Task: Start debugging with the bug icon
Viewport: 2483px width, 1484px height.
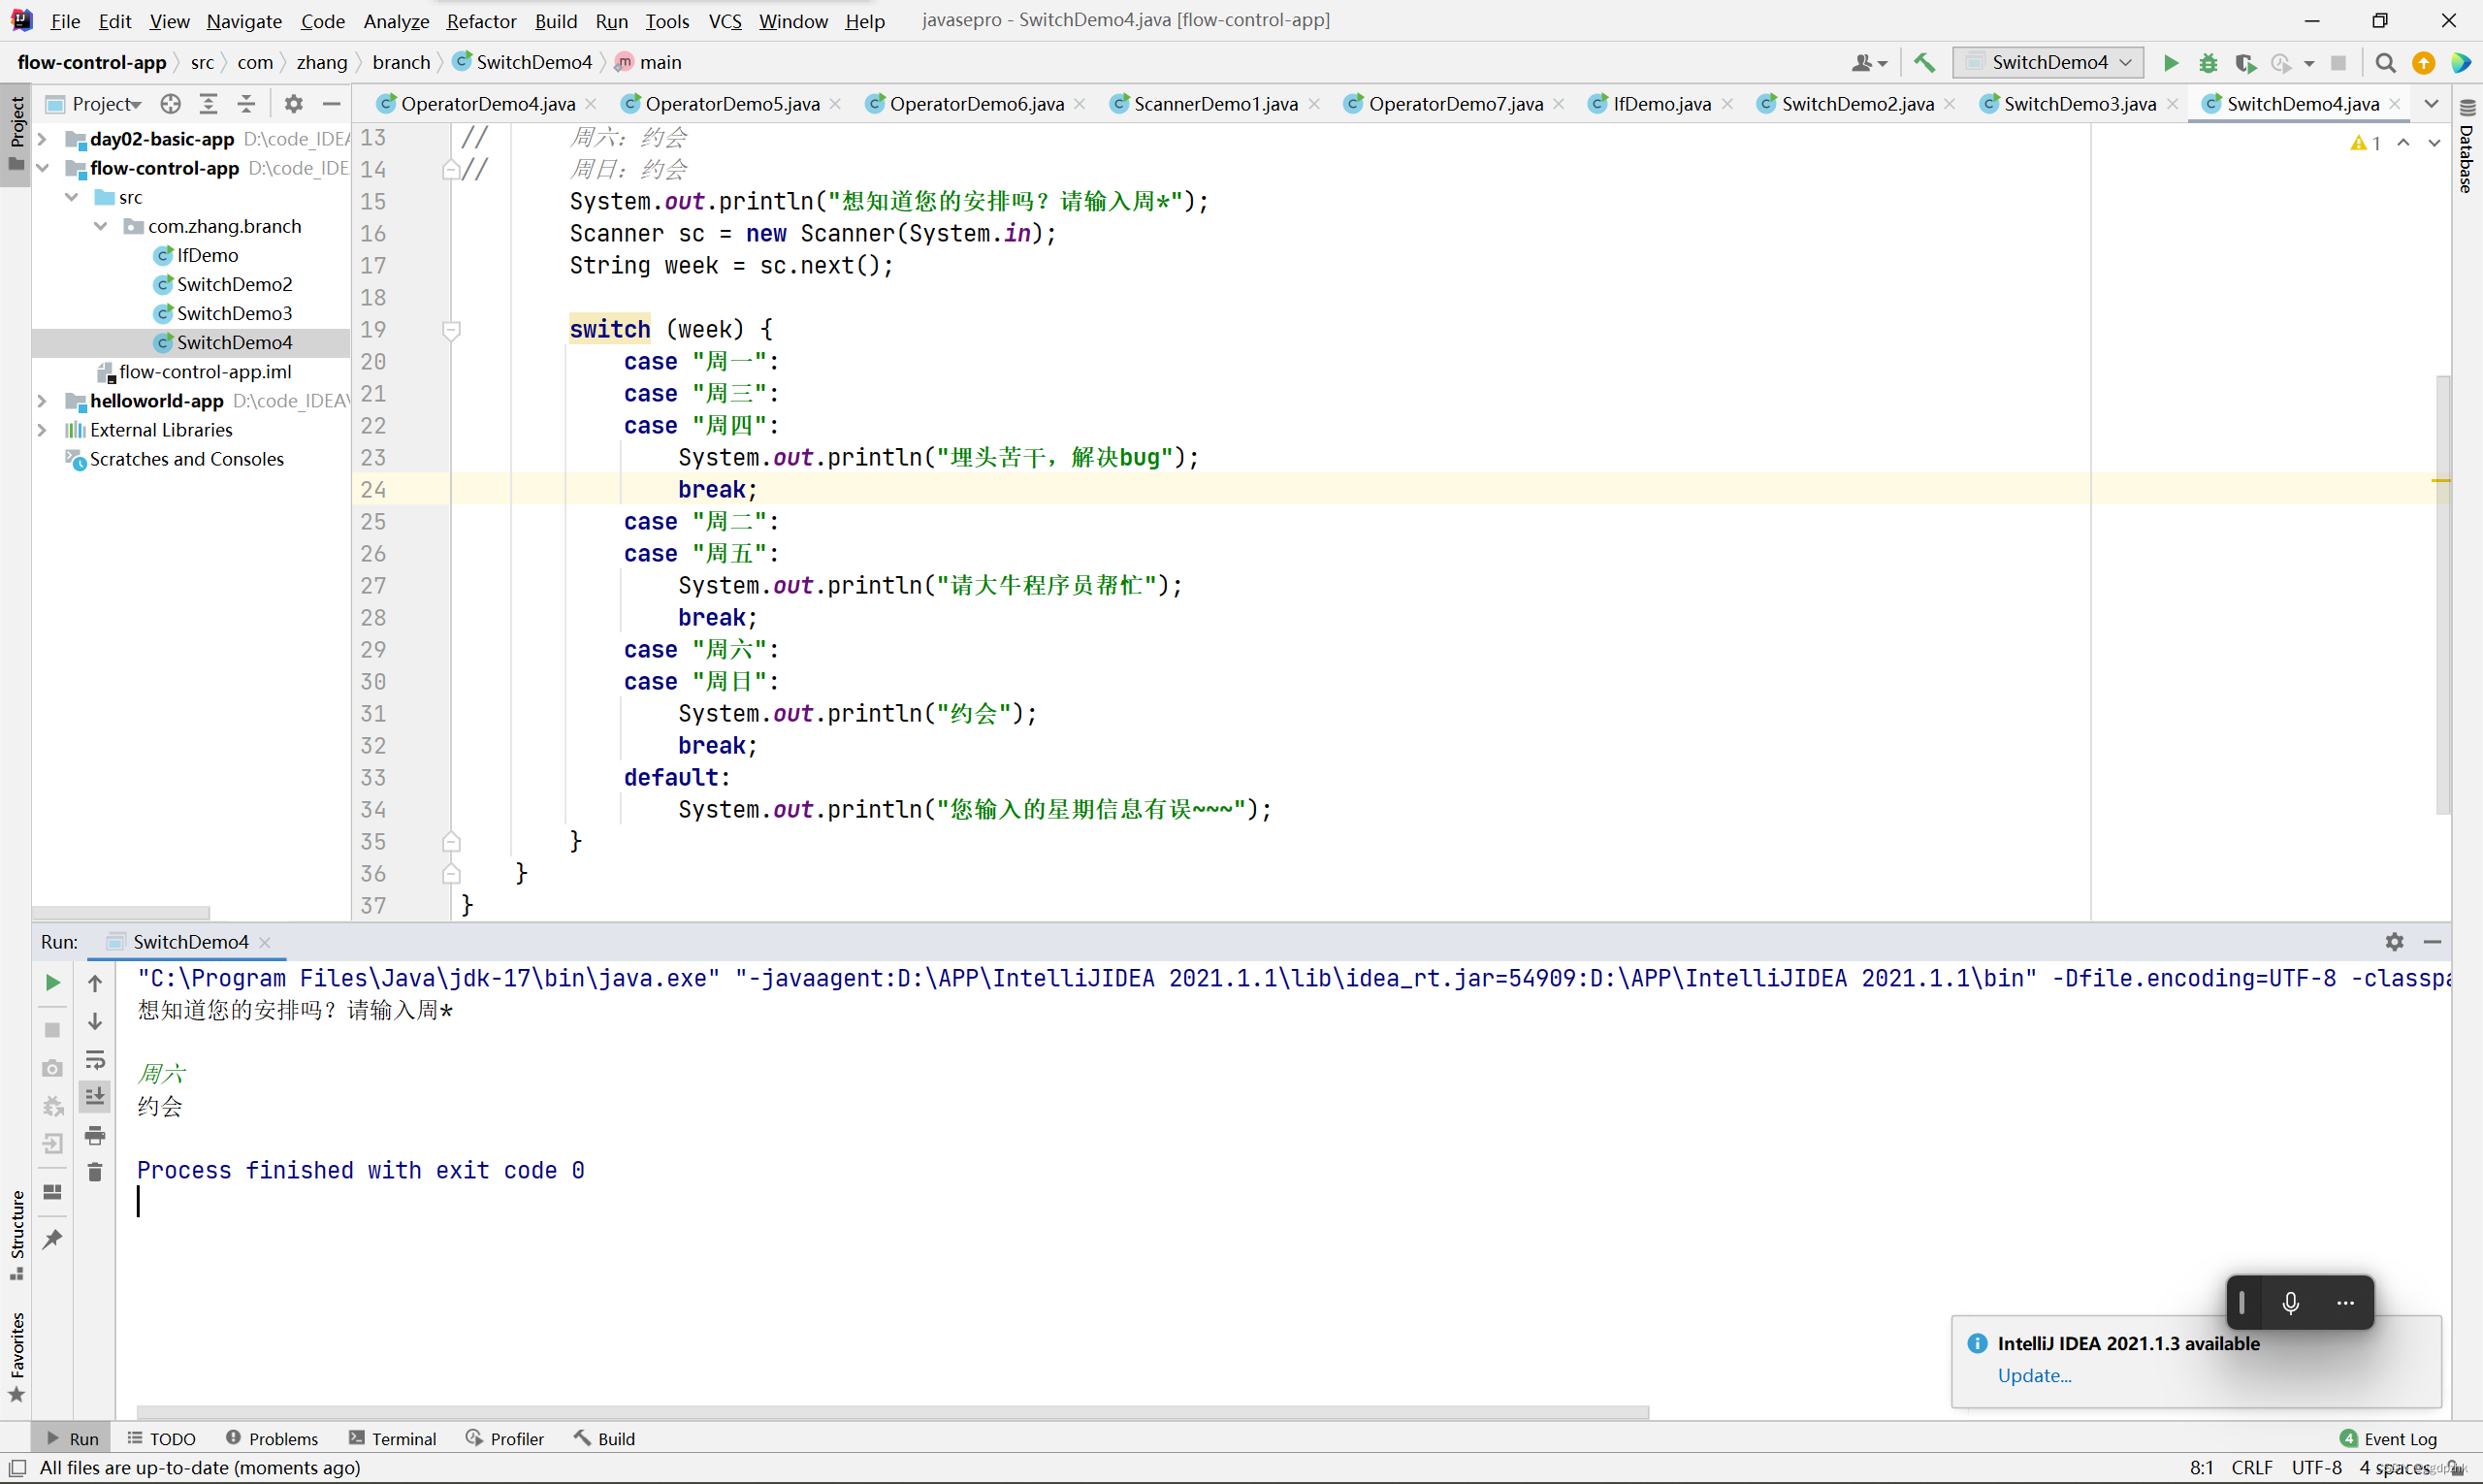Action: pos(2208,63)
